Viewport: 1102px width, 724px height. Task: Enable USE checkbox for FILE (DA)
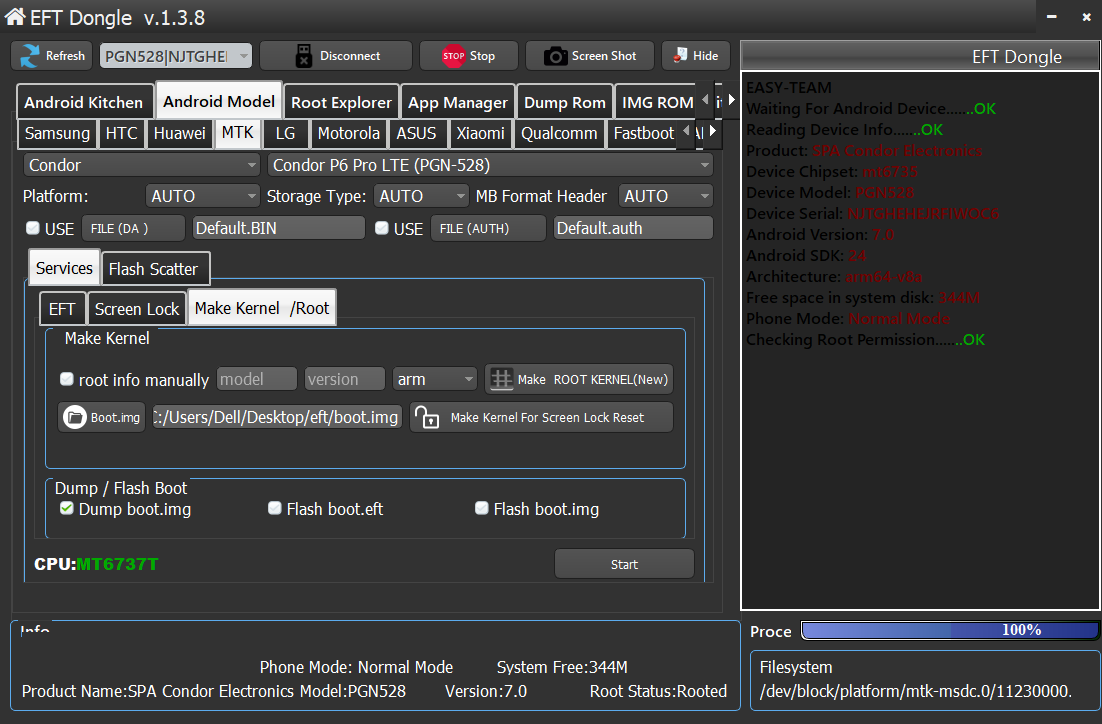click(x=32, y=228)
